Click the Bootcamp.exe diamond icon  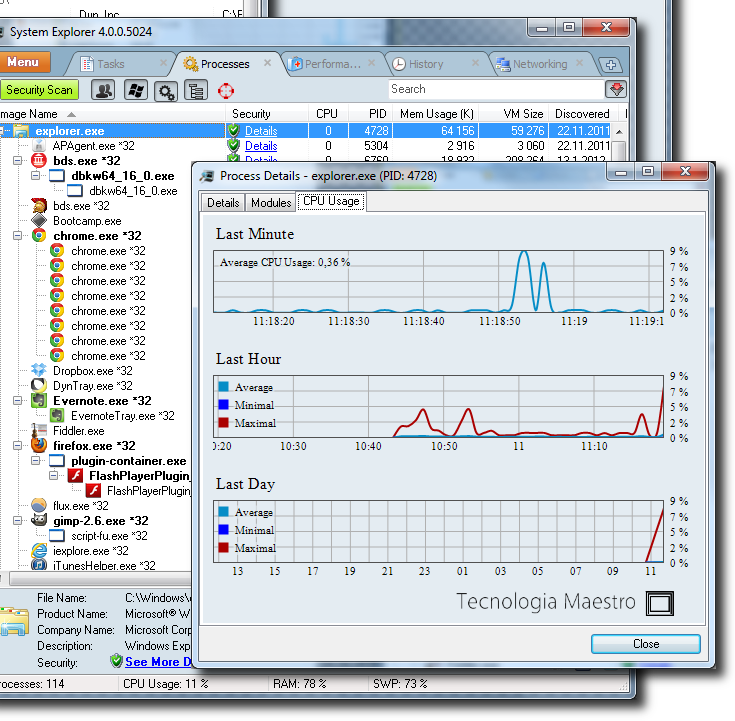[39, 221]
